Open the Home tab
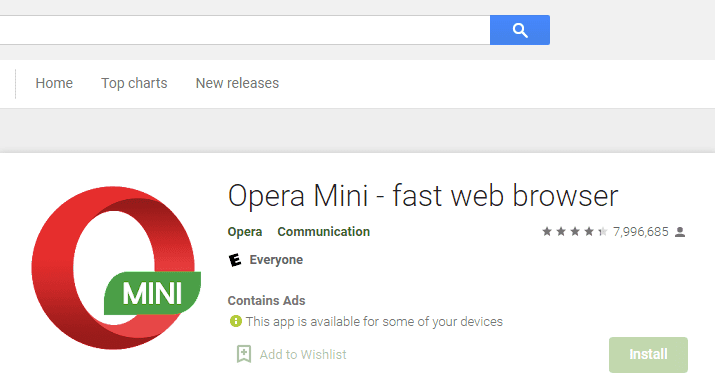This screenshot has width=715, height=389. (54, 83)
